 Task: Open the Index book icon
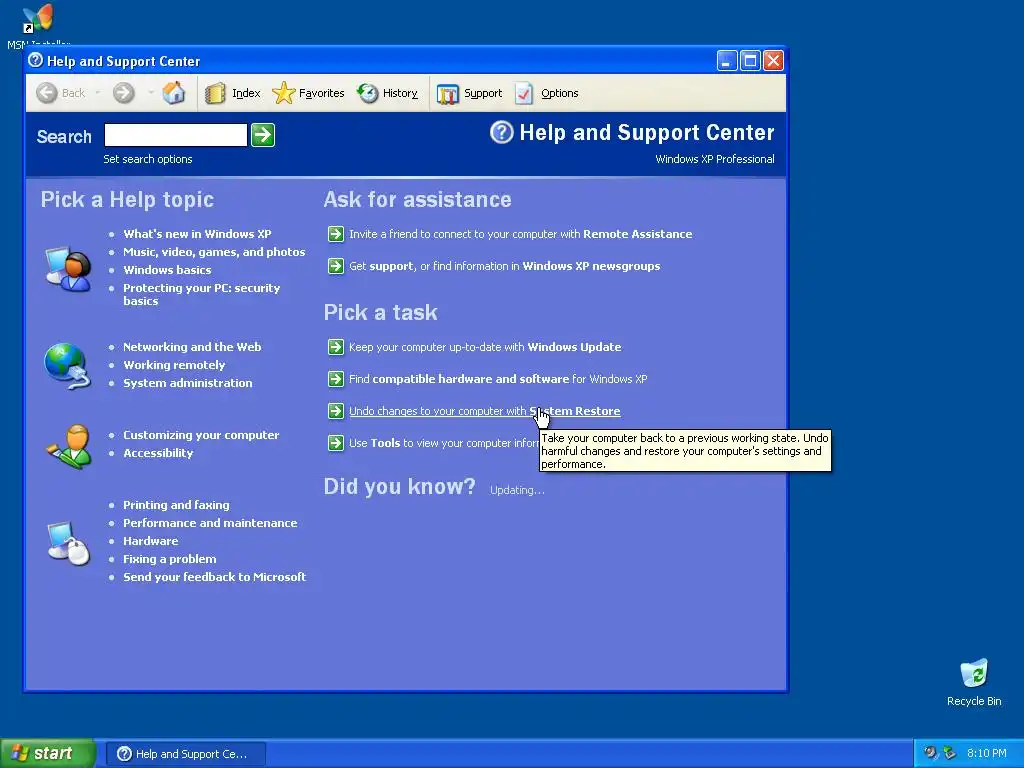215,93
